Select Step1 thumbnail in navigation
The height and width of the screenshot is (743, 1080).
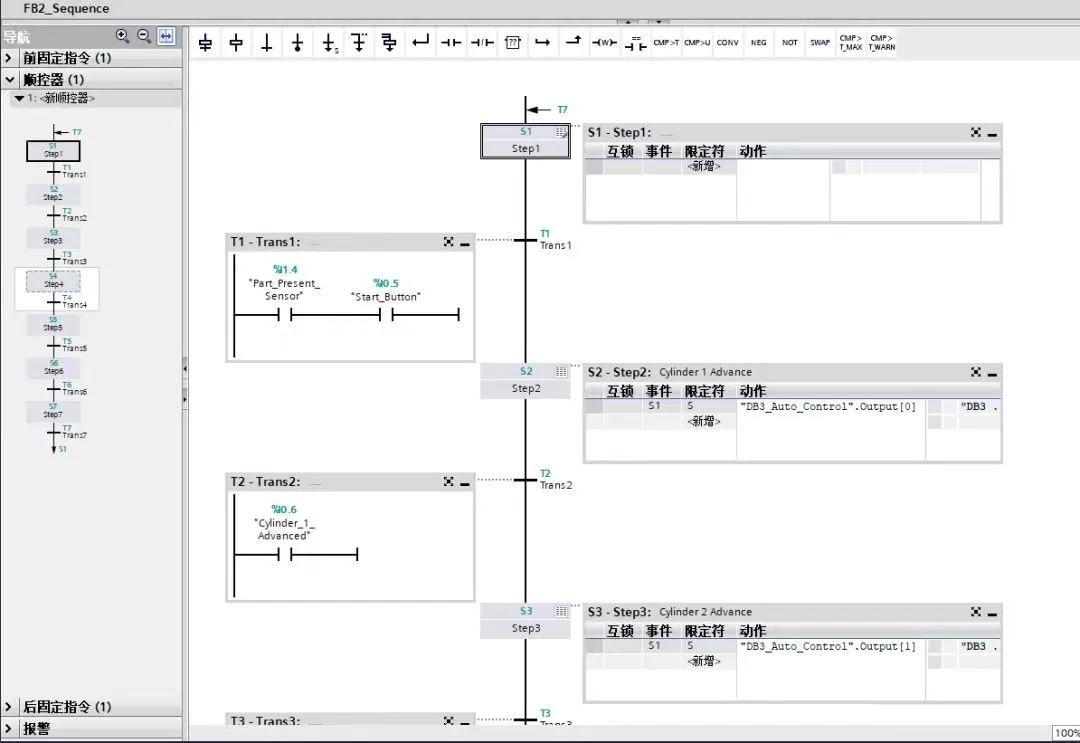click(53, 151)
